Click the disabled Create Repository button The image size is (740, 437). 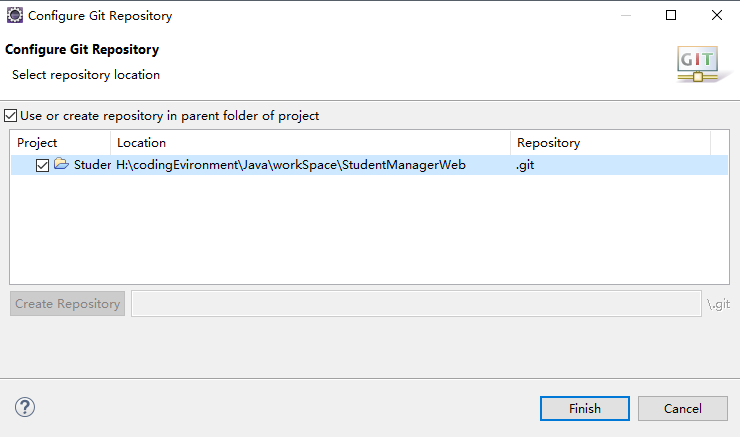click(x=67, y=303)
